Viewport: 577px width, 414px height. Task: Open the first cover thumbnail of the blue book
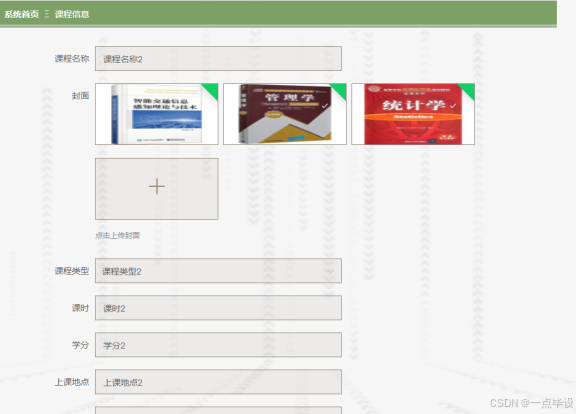pos(156,114)
